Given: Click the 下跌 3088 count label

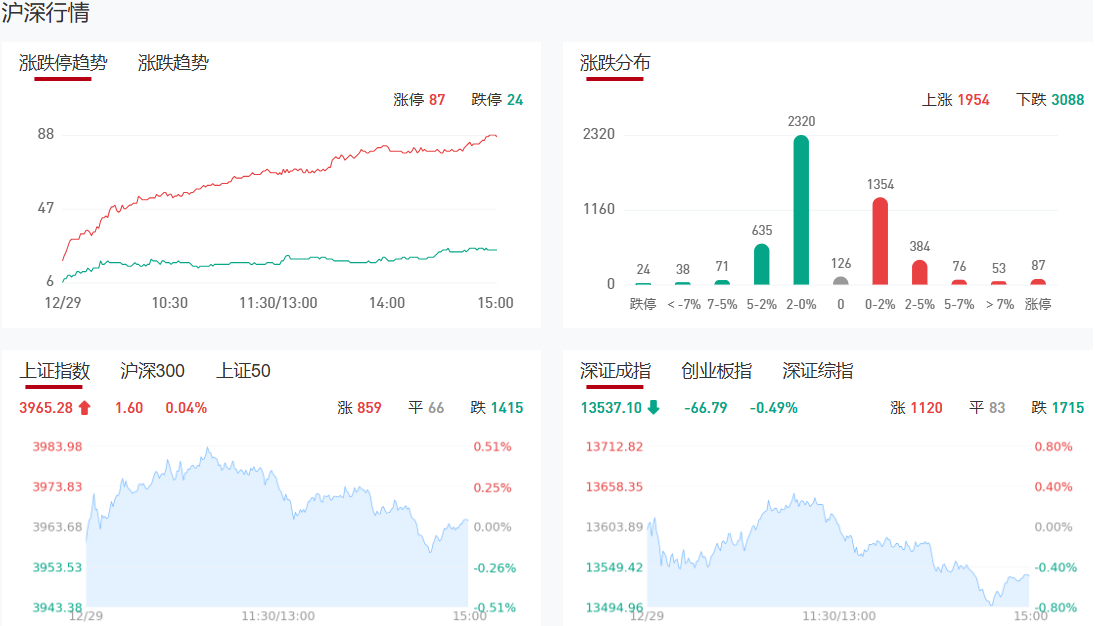Looking at the screenshot, I should 1050,100.
